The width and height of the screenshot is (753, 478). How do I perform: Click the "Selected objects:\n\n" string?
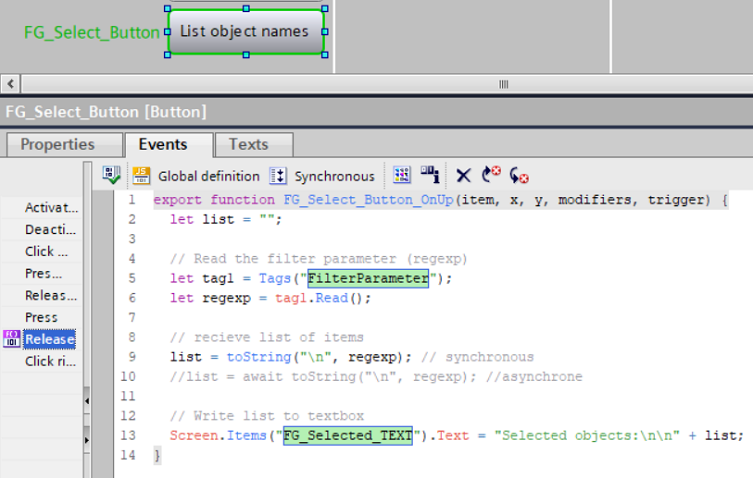(x=587, y=436)
